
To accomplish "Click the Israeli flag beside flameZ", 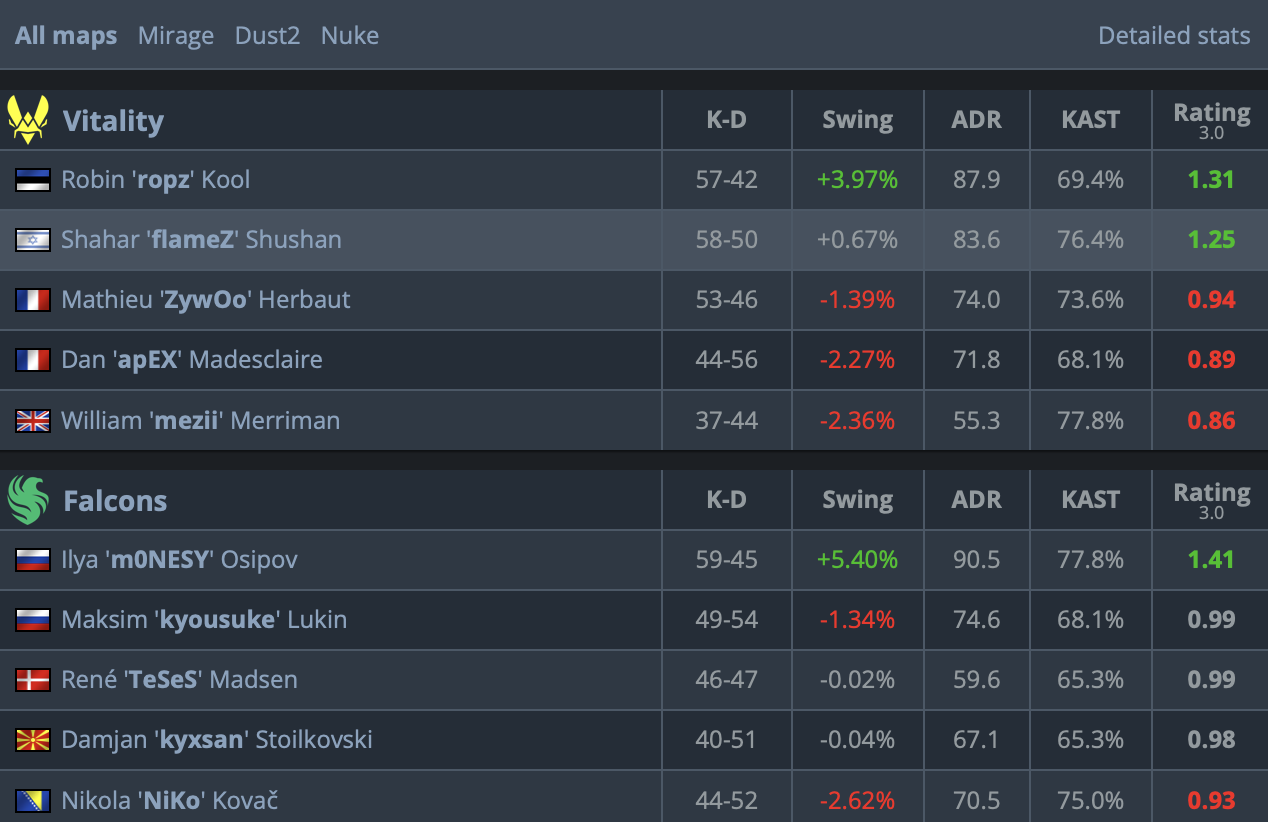I will [x=33, y=240].
